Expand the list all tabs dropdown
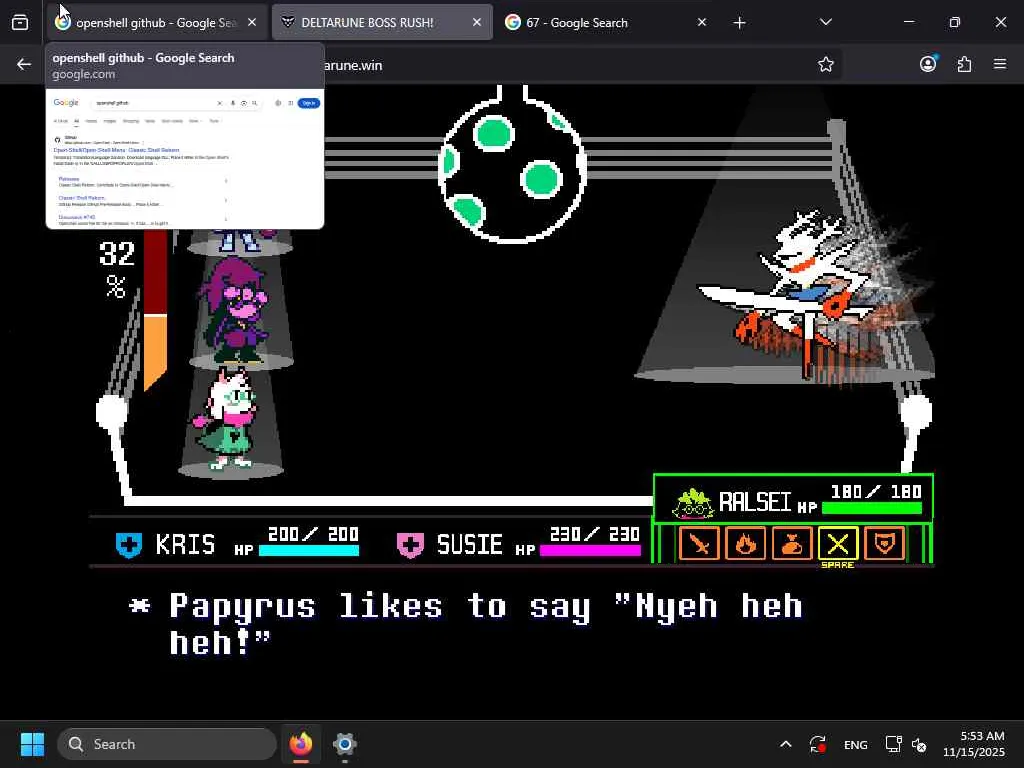Image resolution: width=1024 pixels, height=768 pixels. tap(825, 22)
